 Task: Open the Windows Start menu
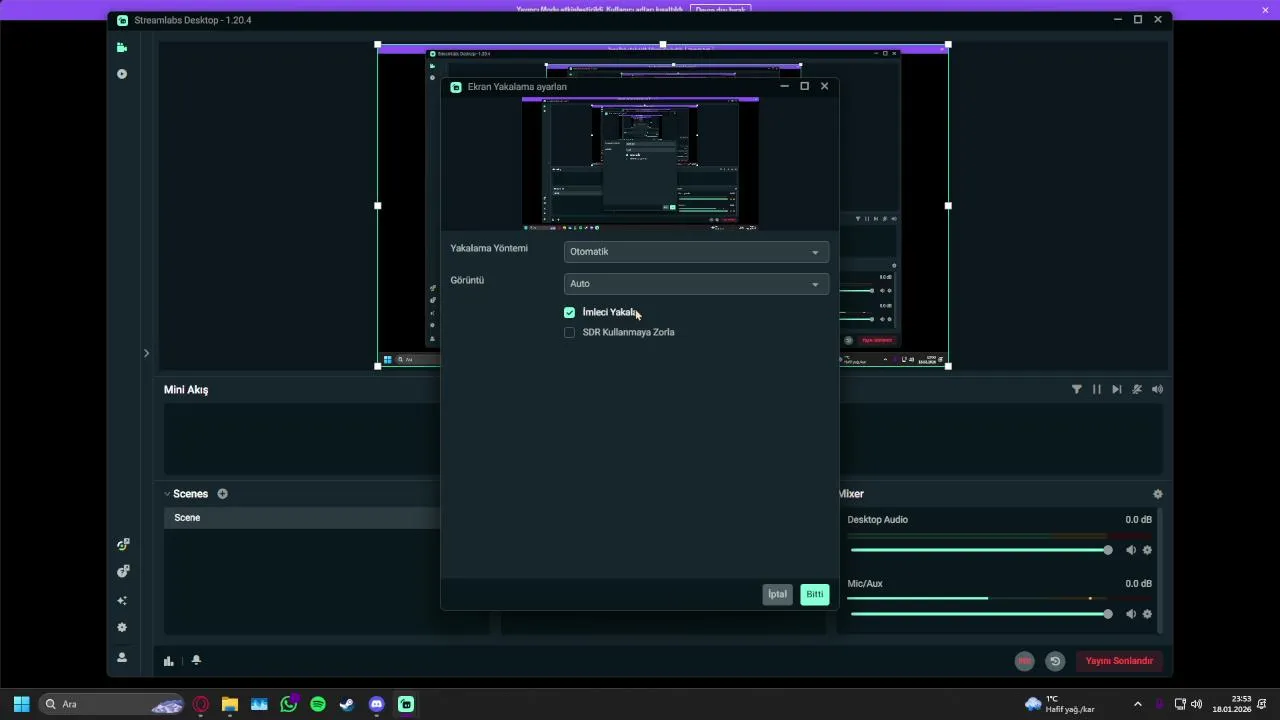(21, 704)
